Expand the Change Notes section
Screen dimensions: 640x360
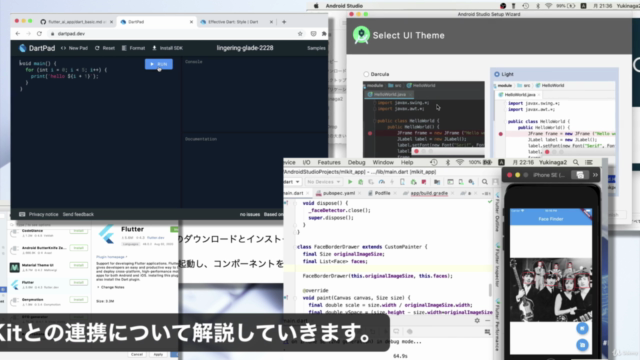[x=111, y=287]
